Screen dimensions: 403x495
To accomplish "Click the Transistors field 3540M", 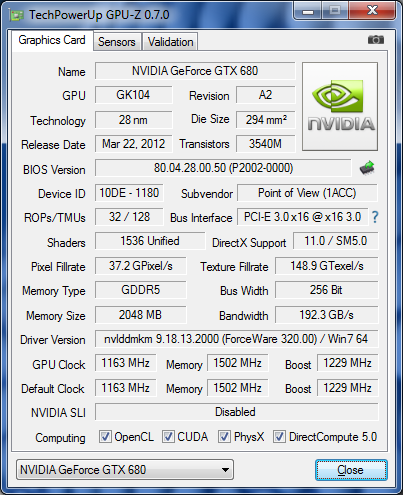I will 266,144.
